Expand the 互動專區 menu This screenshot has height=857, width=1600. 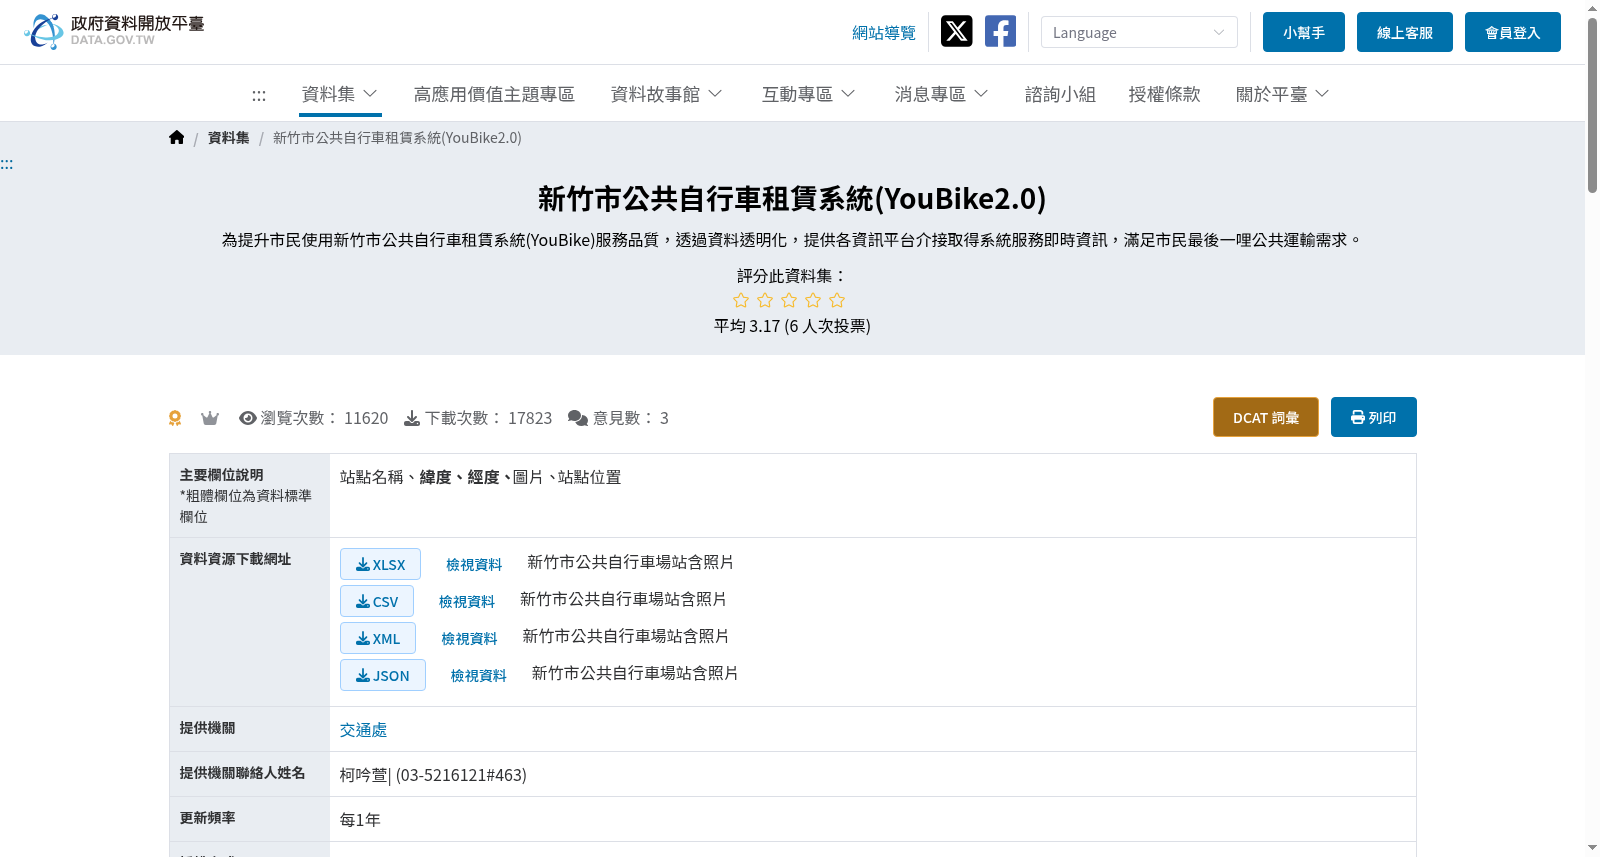point(809,94)
